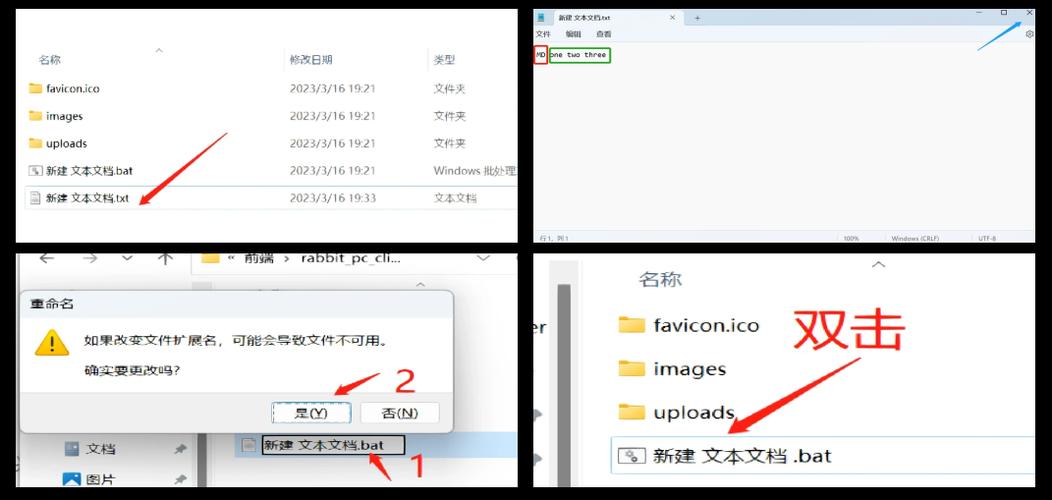Click the 100% zoom status entry
Screen dimensions: 1052x500
click(x=851, y=238)
